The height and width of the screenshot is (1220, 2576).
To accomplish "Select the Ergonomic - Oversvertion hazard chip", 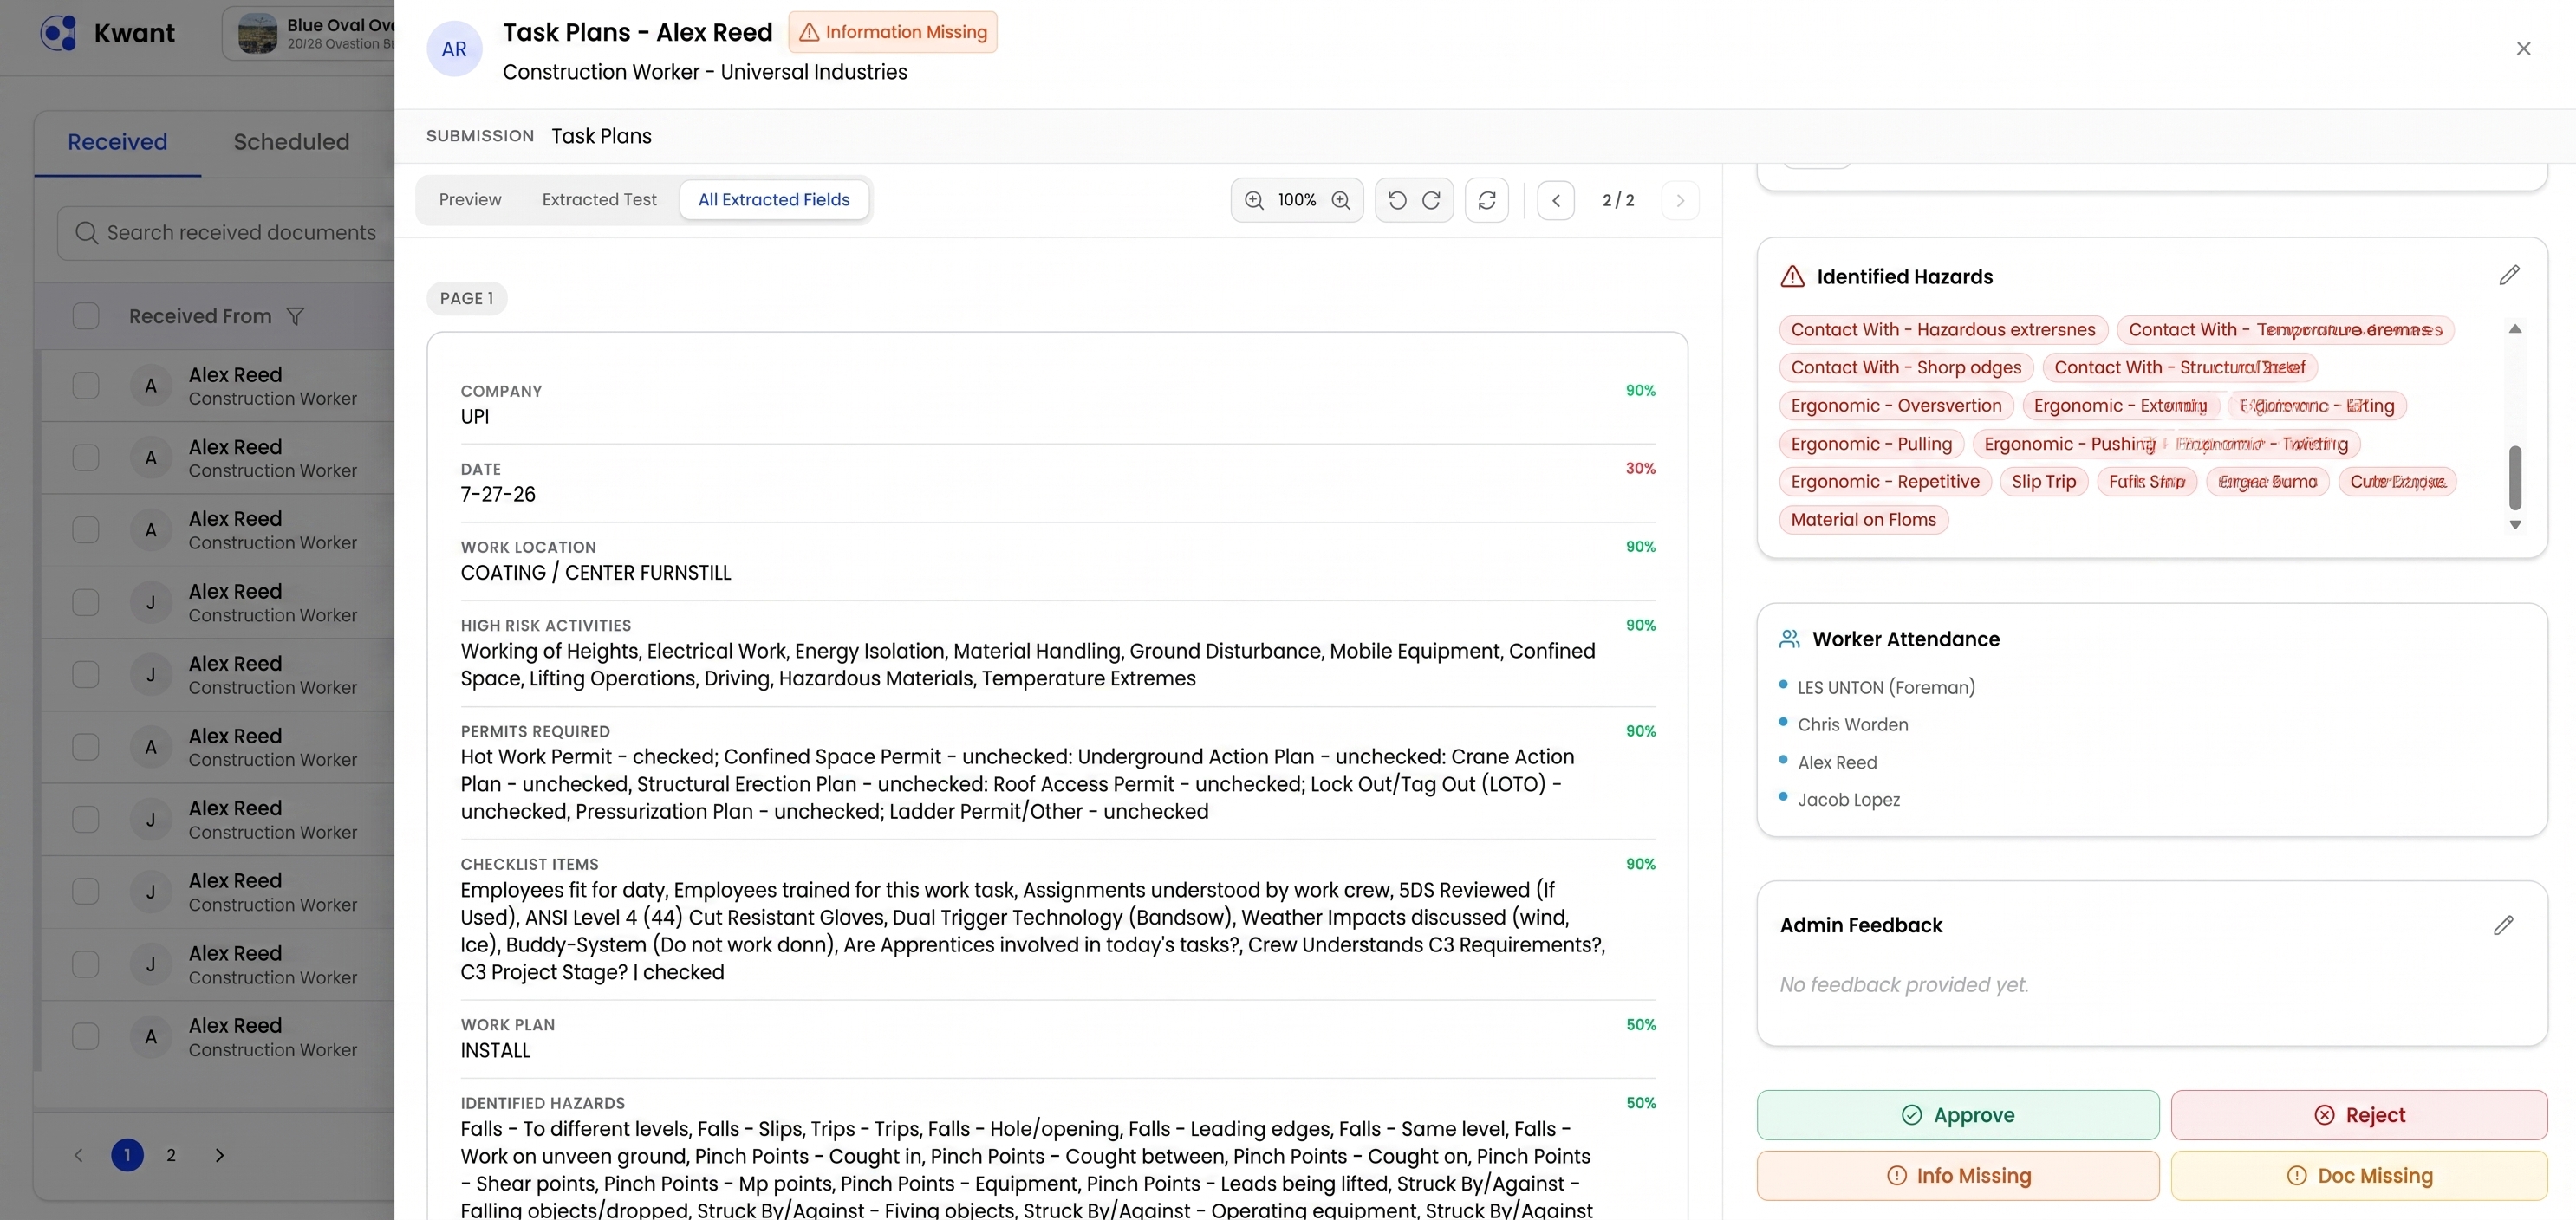I will click(x=1896, y=406).
